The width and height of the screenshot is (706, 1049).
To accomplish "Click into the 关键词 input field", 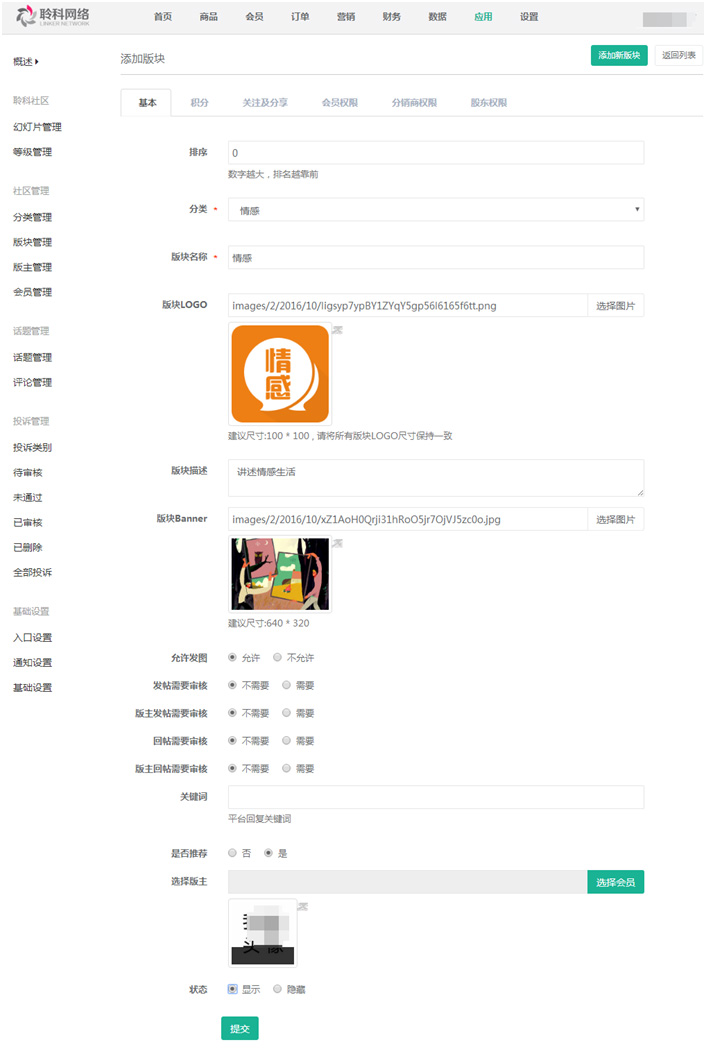I will pyautogui.click(x=436, y=797).
